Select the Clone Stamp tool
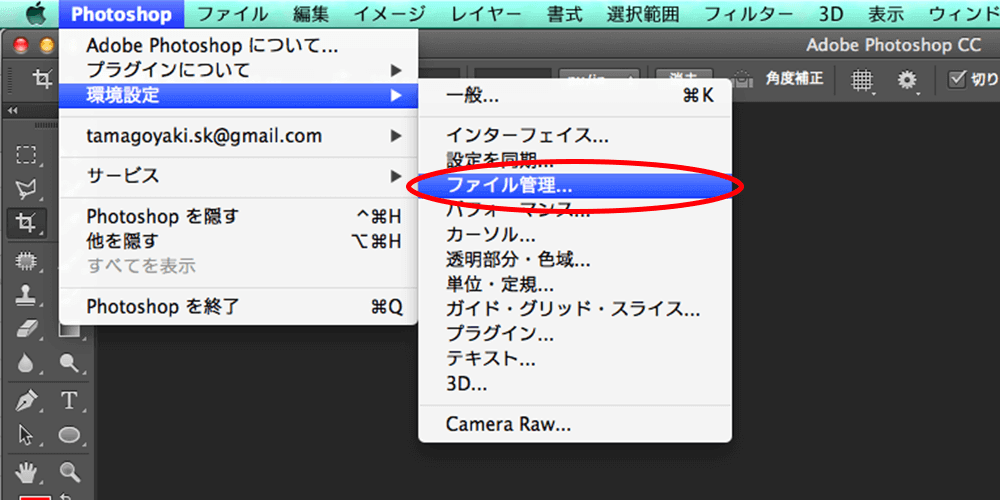Viewport: 1000px width, 500px height. click(x=26, y=295)
